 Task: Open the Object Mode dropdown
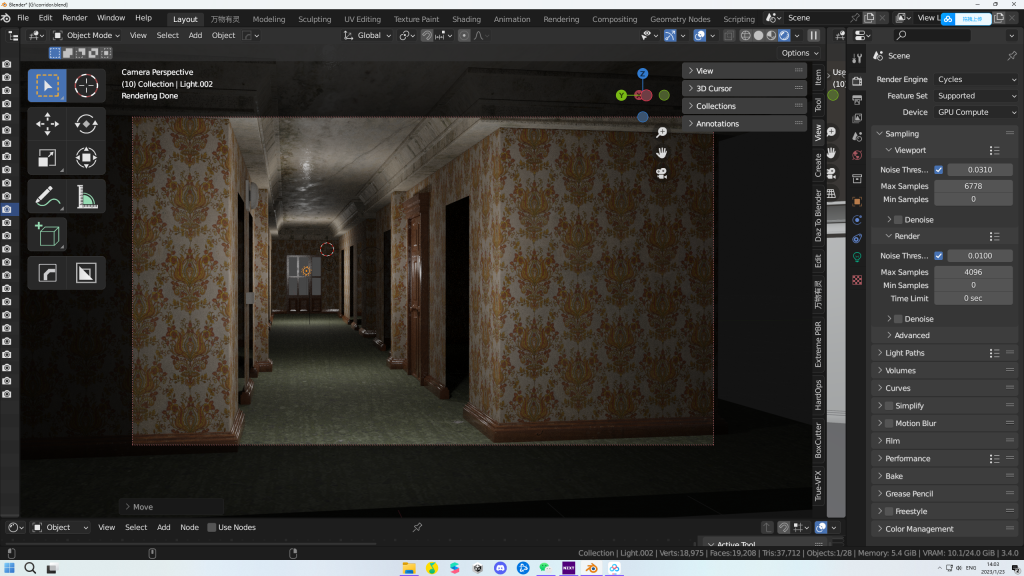pos(87,35)
